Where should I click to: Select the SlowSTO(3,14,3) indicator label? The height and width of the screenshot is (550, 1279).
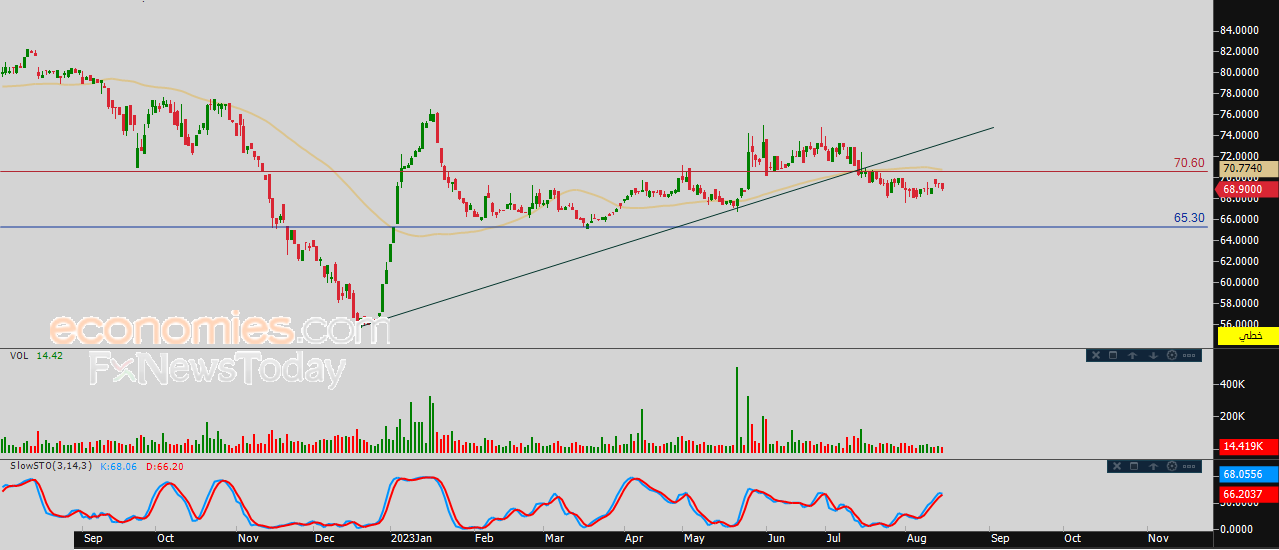[51, 466]
